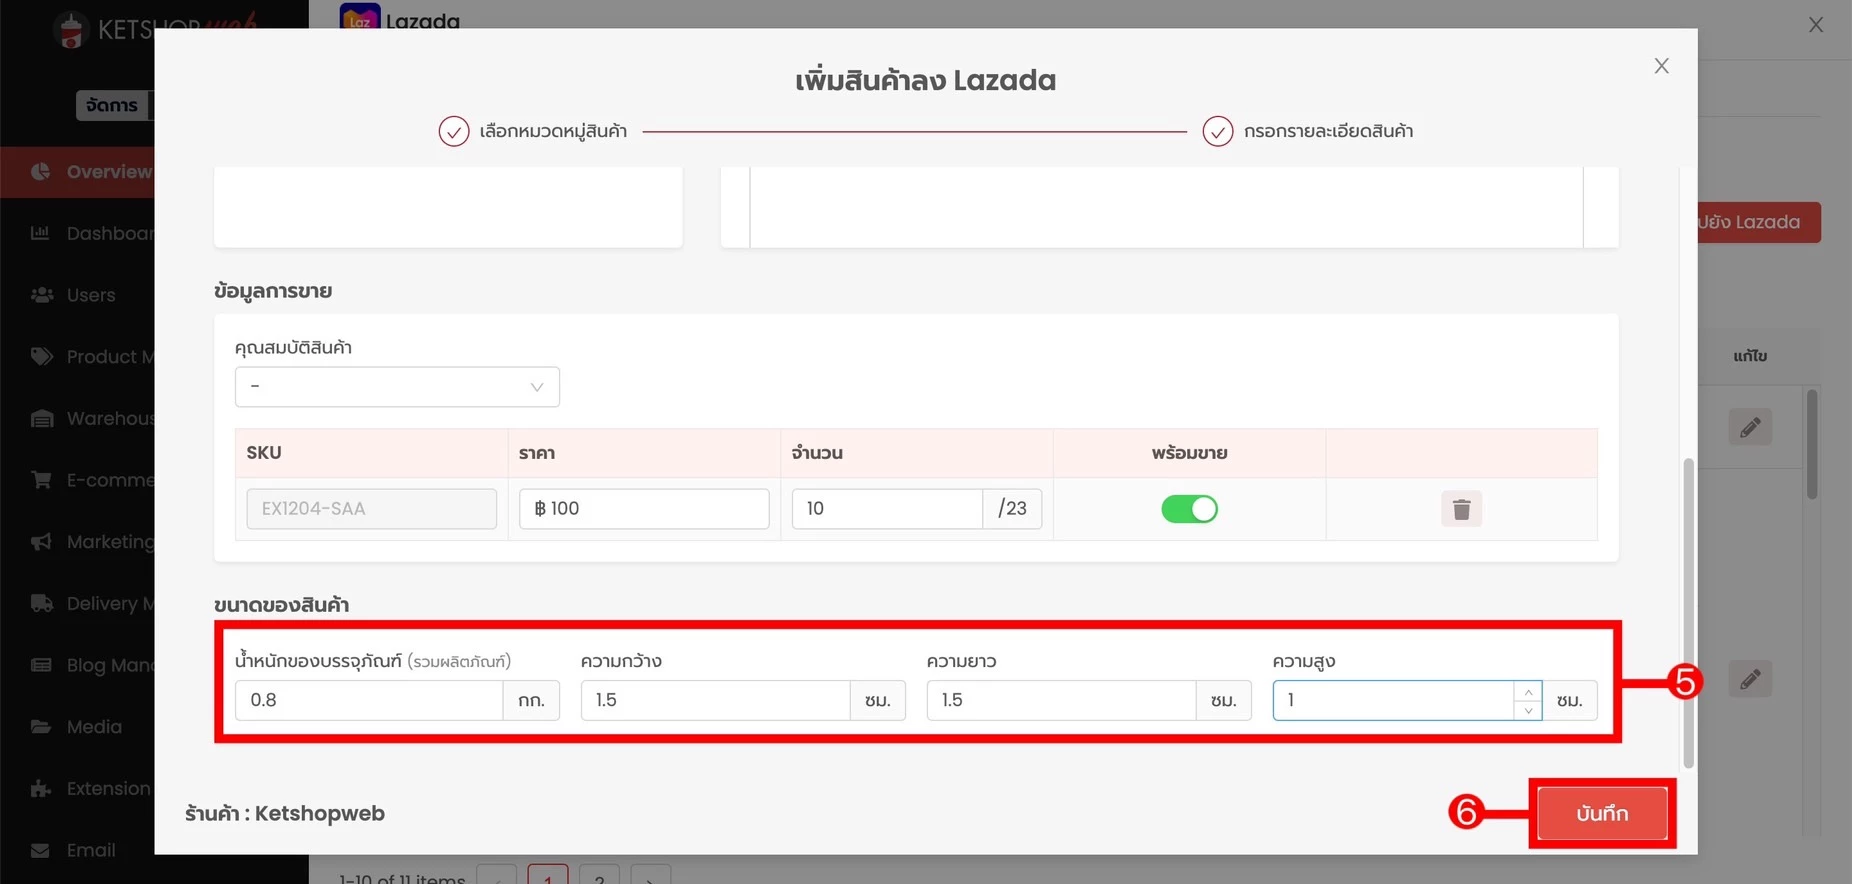This screenshot has width=1852, height=884.
Task: Click the Product tag icon
Action: (x=41, y=357)
